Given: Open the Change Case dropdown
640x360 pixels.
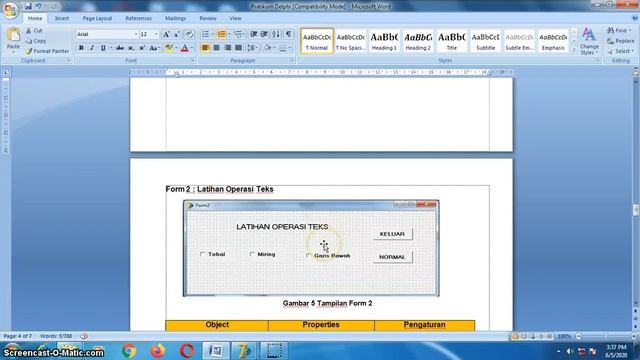Looking at the screenshot, I should pos(154,48).
